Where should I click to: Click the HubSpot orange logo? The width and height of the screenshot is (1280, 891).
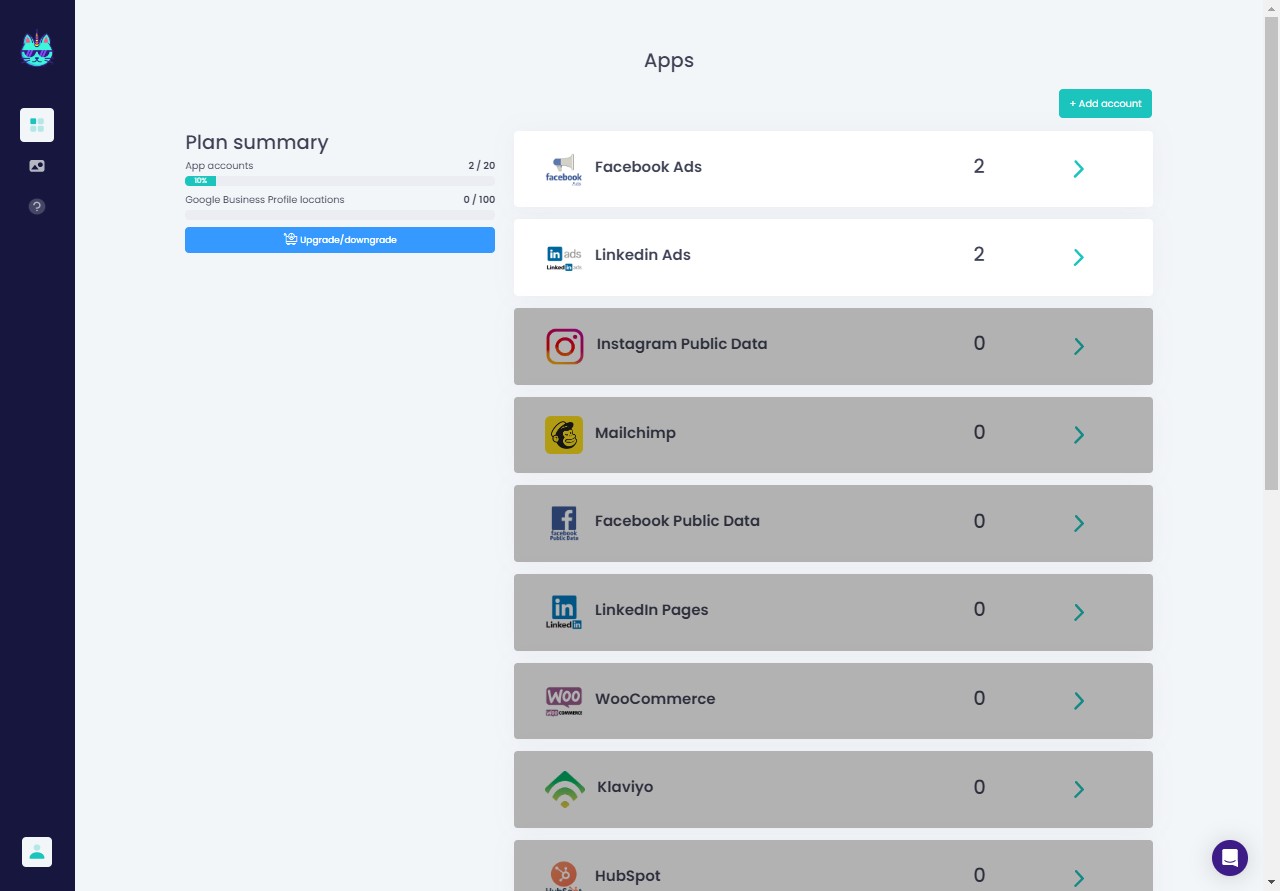[x=564, y=876]
